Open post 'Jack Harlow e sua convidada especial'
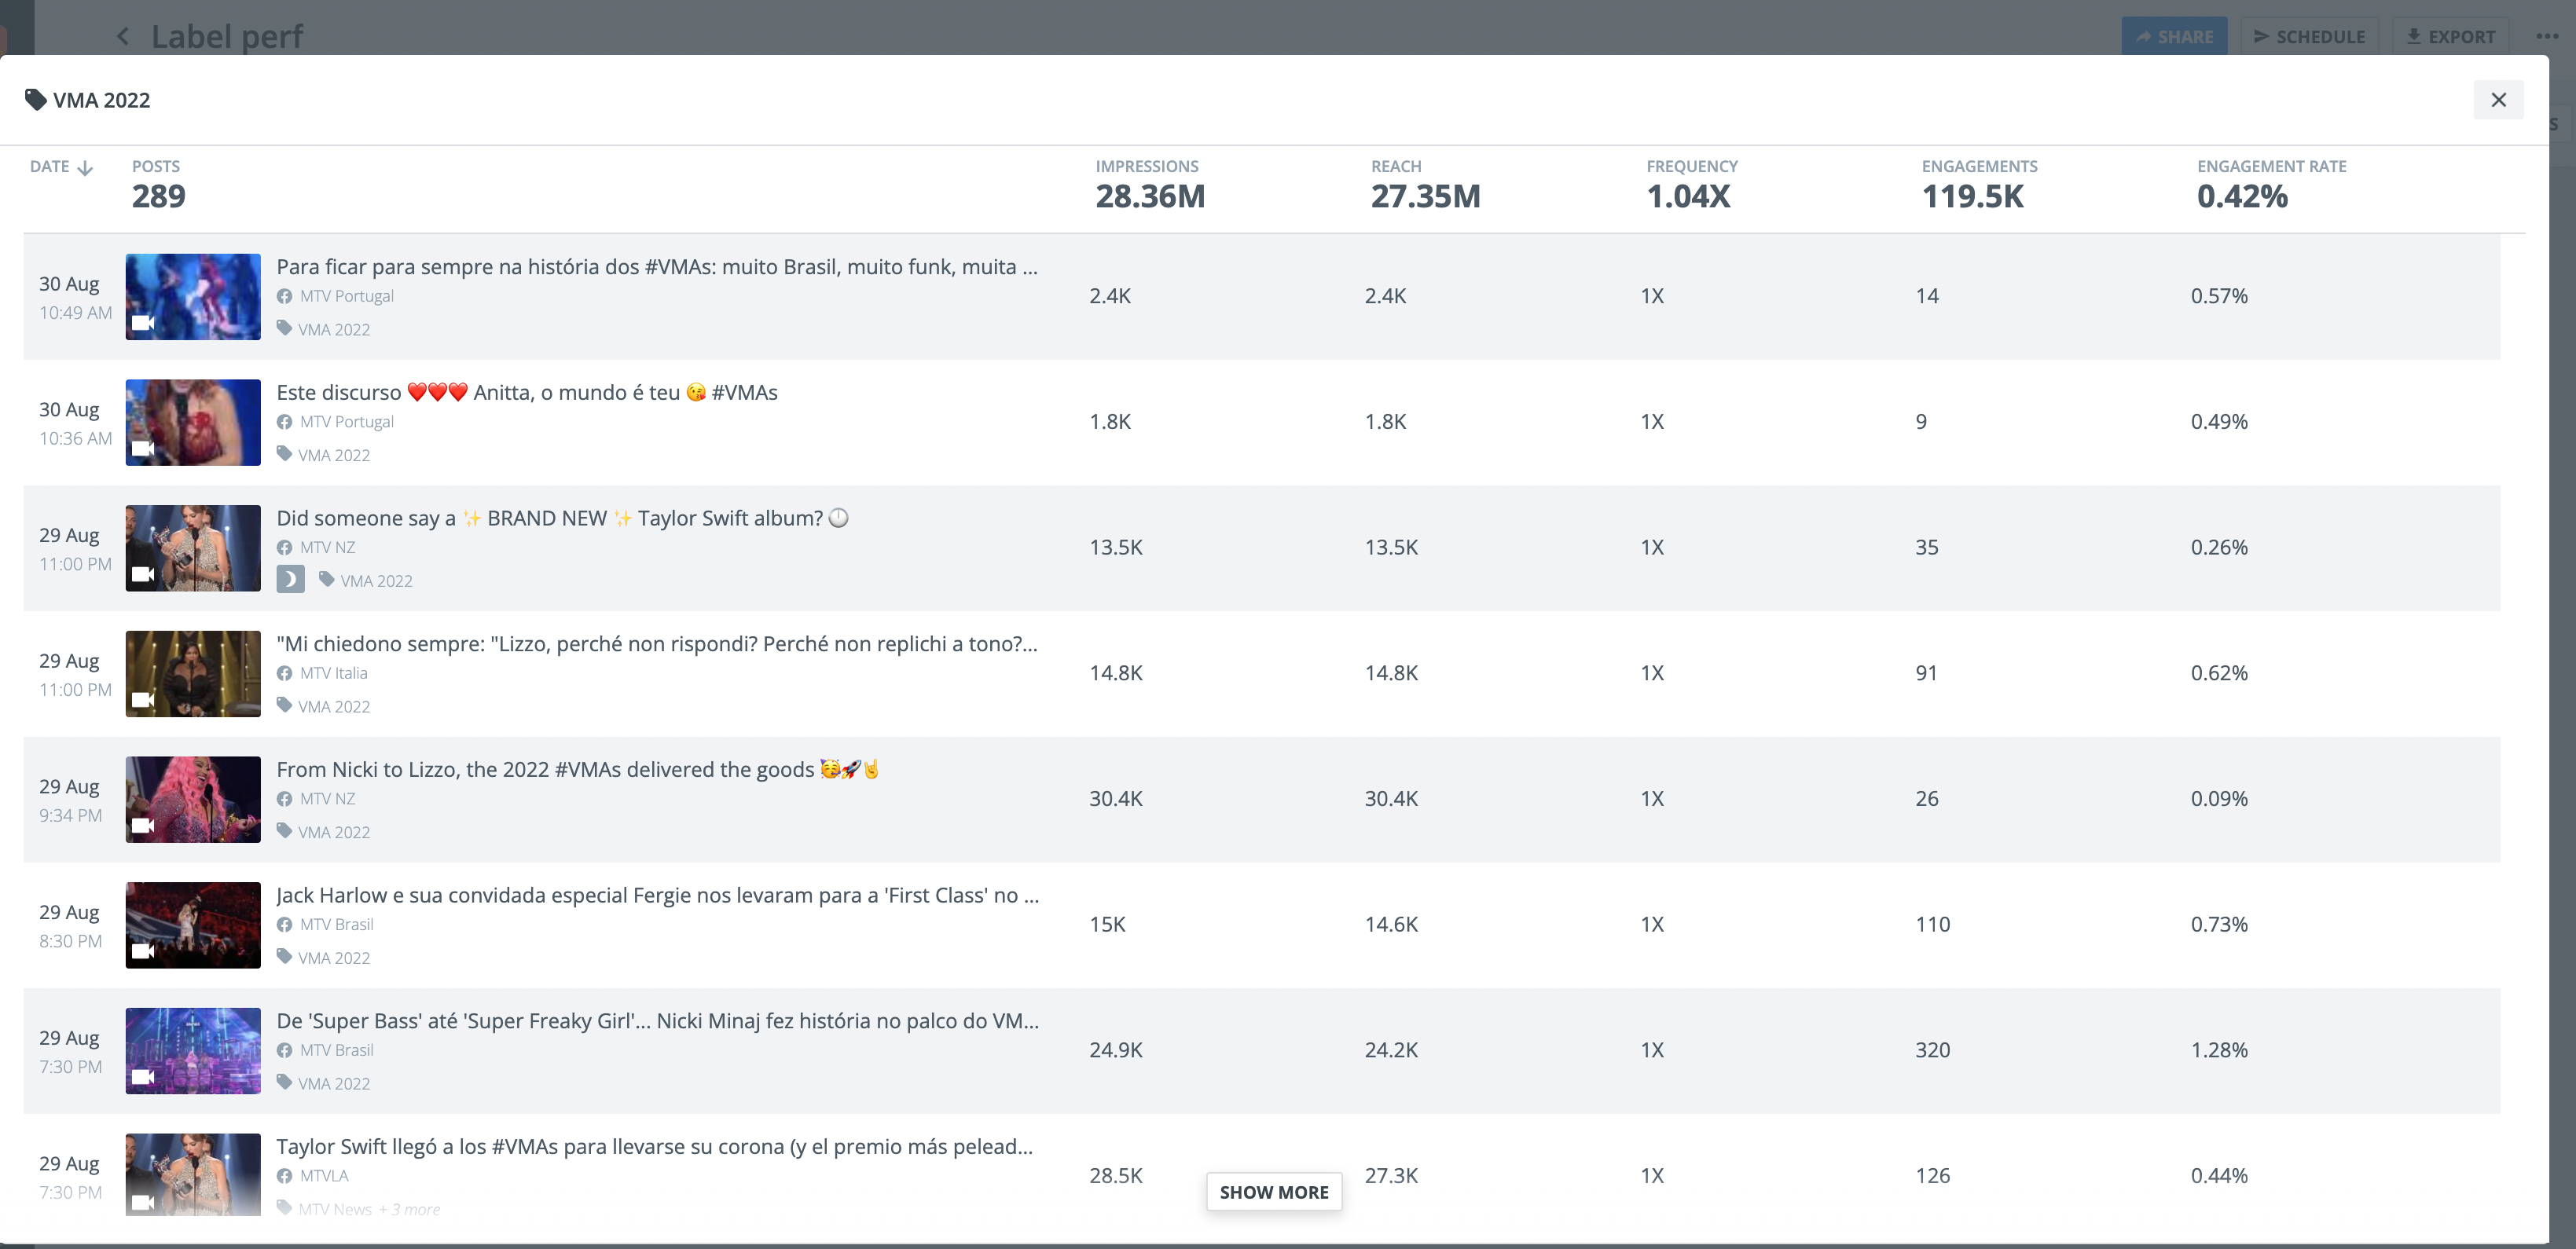 [x=658, y=896]
